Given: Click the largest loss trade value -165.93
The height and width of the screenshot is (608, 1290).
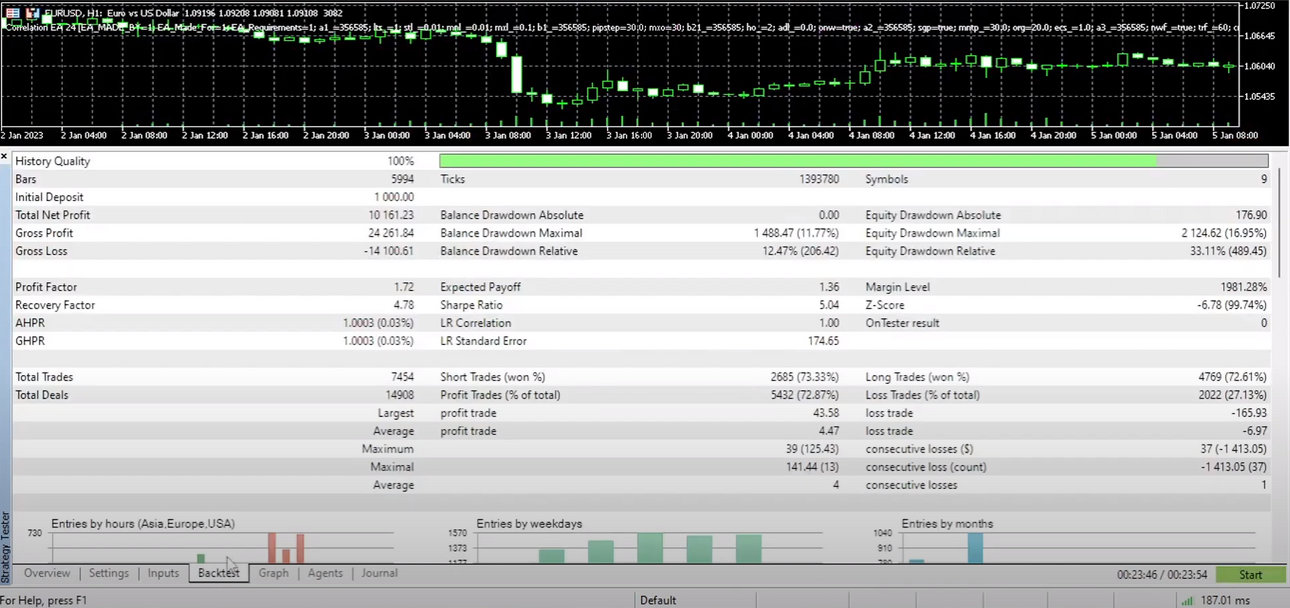Looking at the screenshot, I should (1247, 413).
